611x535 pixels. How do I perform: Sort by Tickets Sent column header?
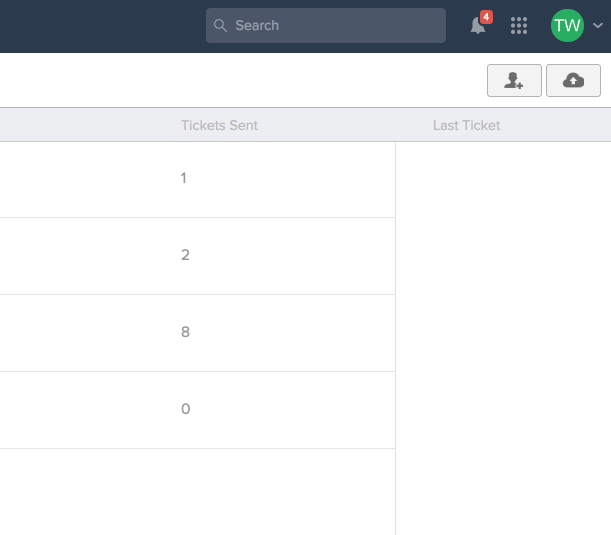point(219,125)
